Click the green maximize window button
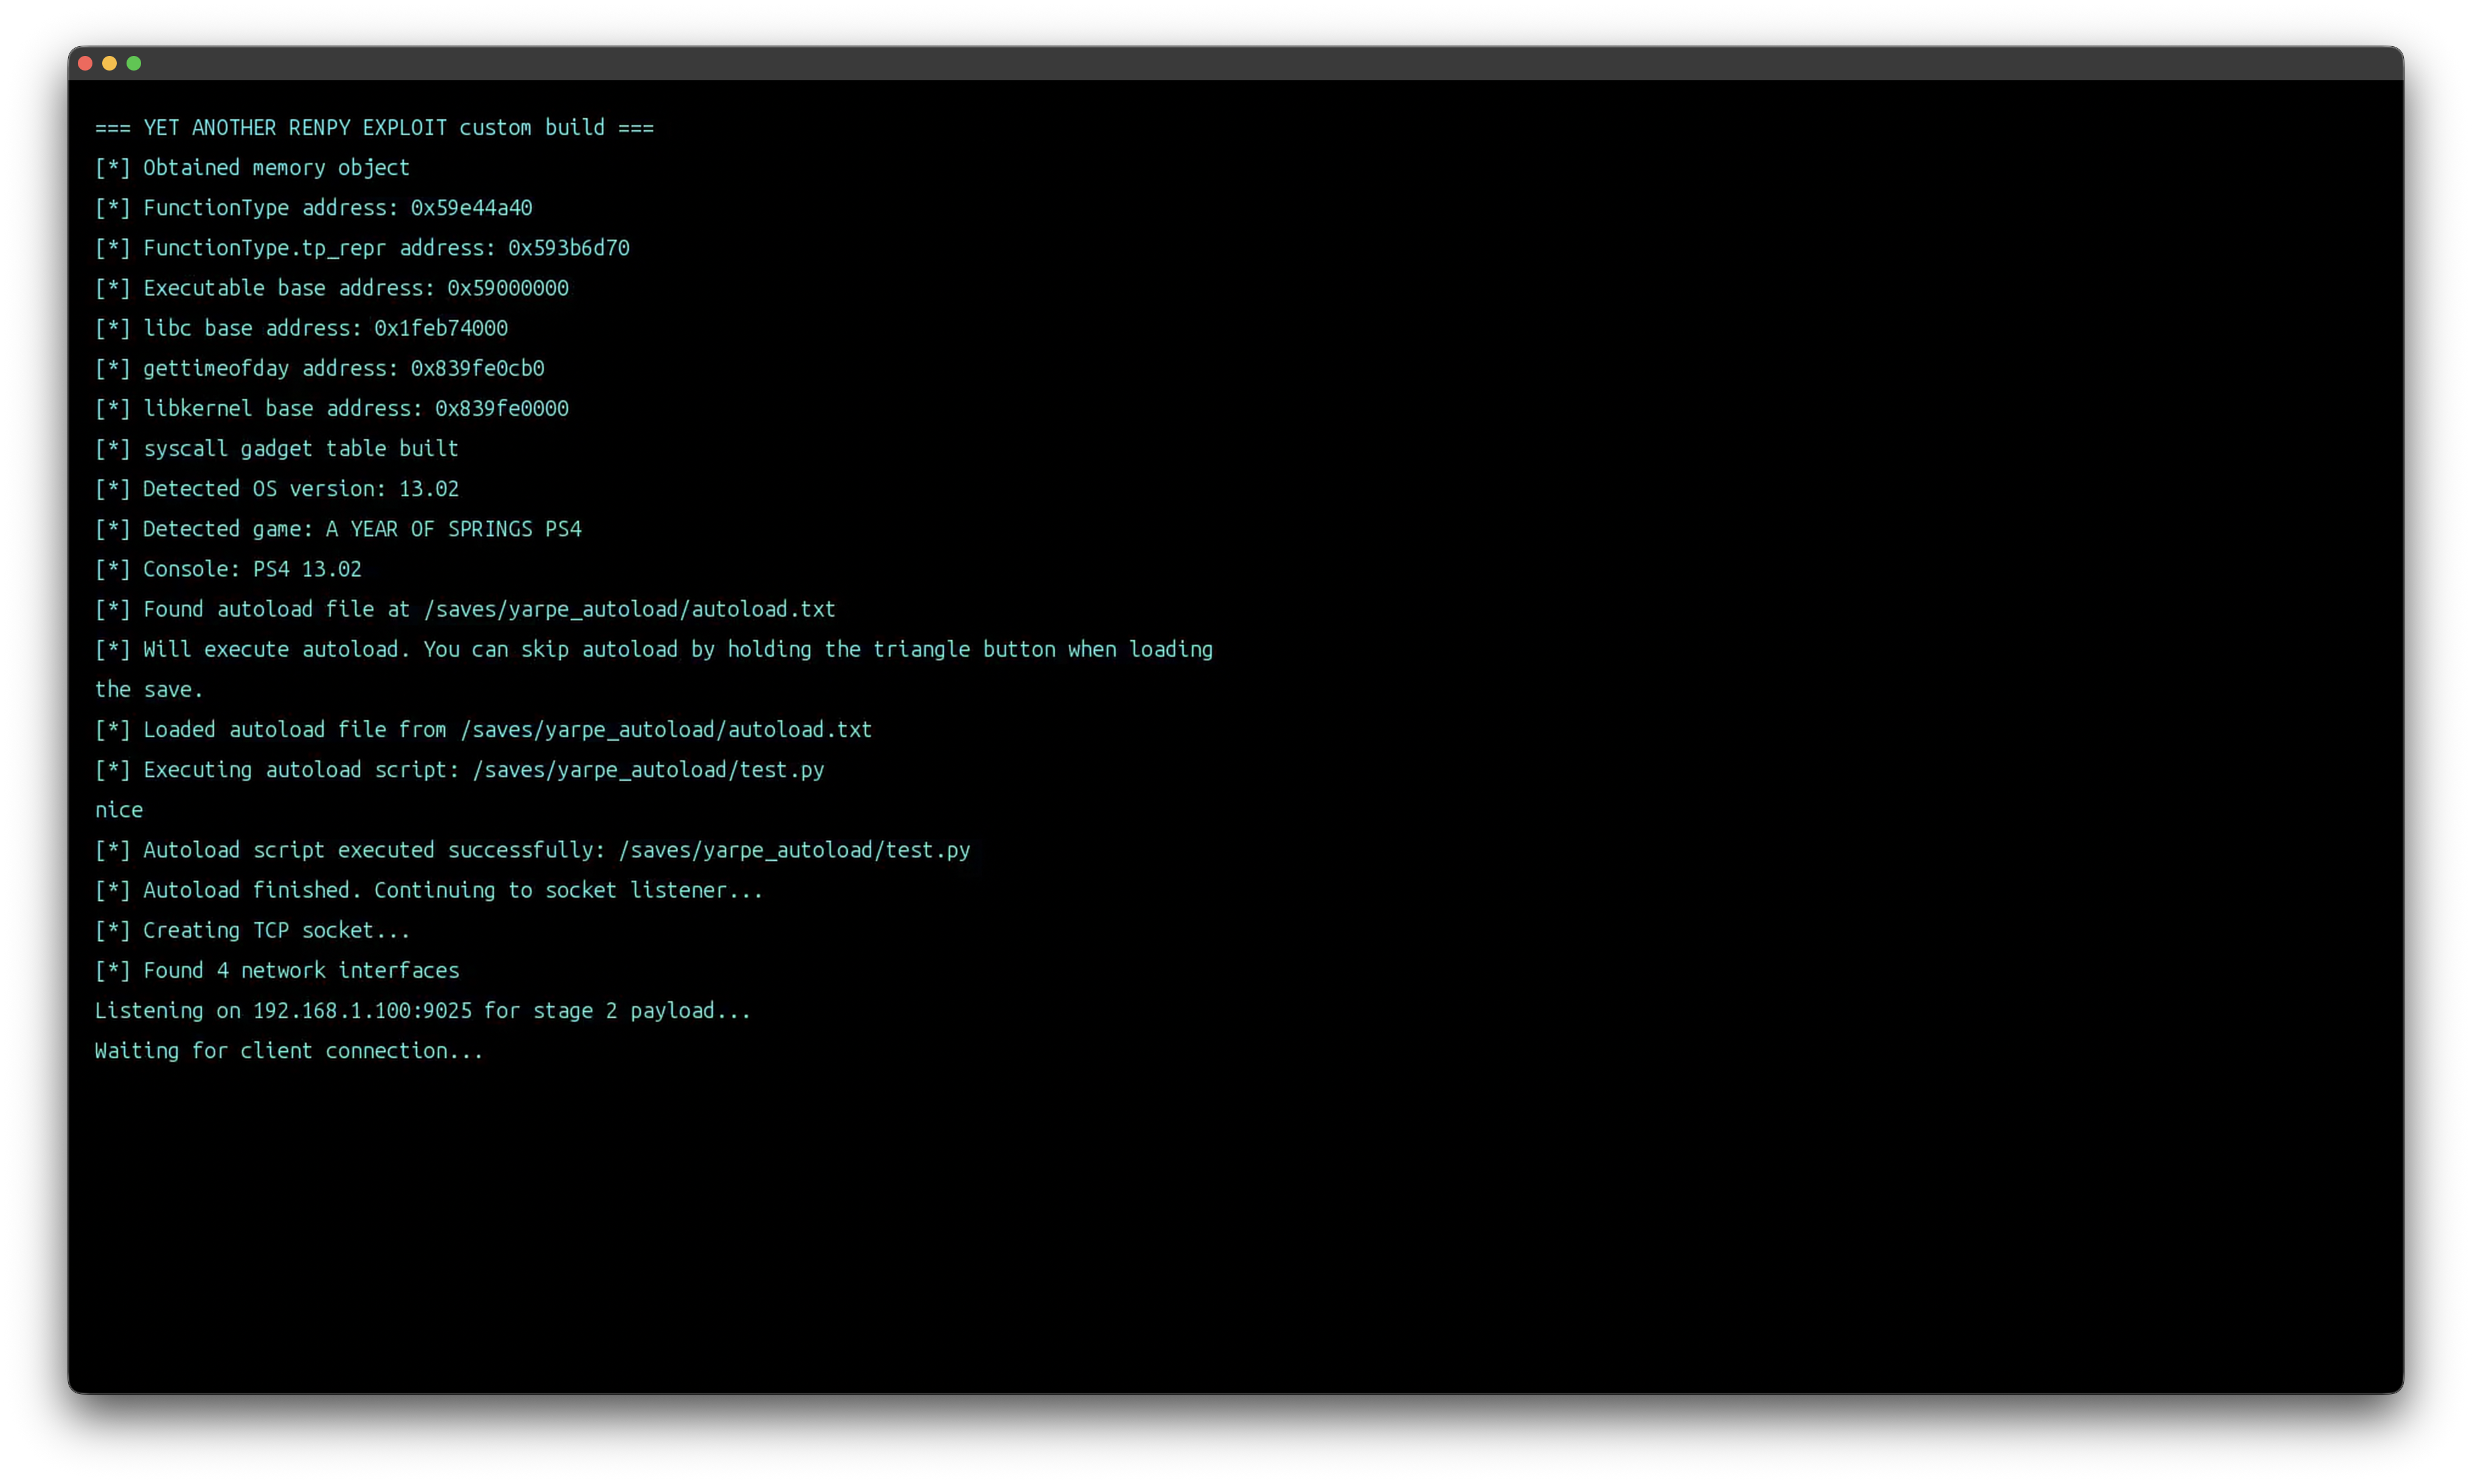 tap(134, 64)
